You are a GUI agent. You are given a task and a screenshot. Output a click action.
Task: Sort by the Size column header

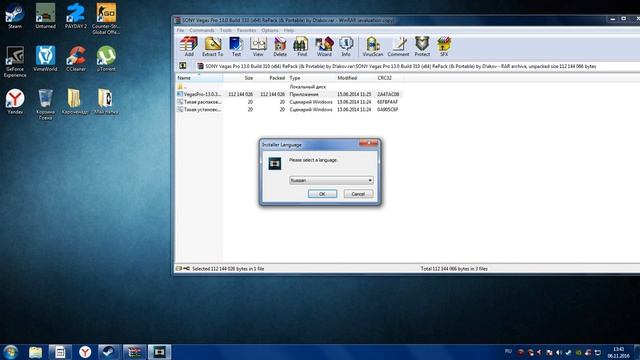239,78
